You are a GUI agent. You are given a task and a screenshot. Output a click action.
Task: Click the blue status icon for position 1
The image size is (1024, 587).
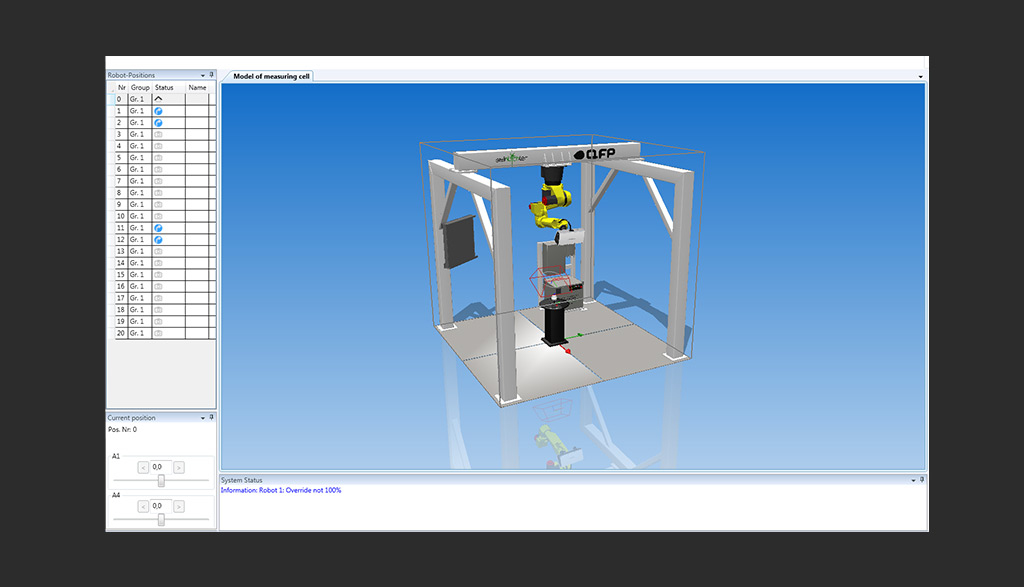tap(158, 111)
